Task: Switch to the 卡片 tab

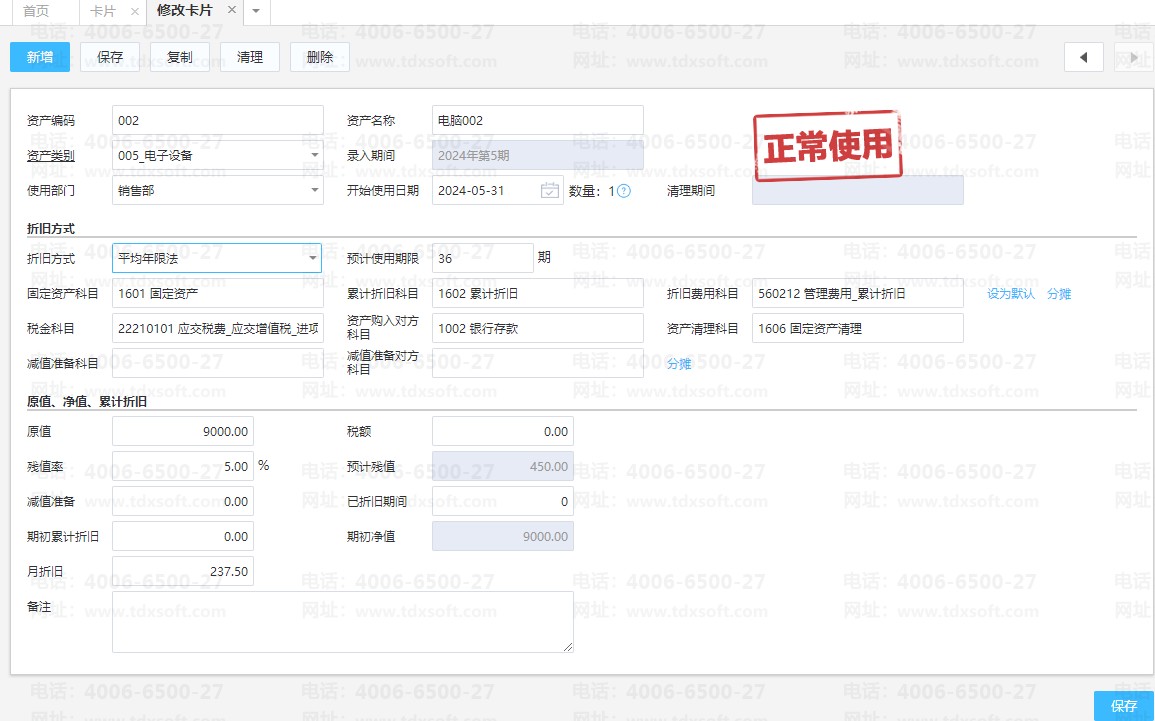Action: click(x=102, y=11)
